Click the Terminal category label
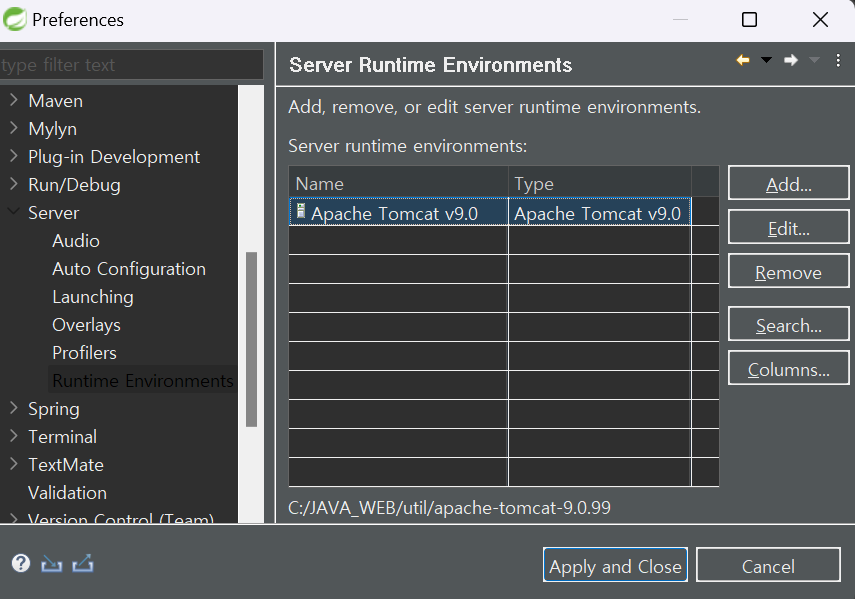This screenshot has height=599, width=855. (63, 437)
